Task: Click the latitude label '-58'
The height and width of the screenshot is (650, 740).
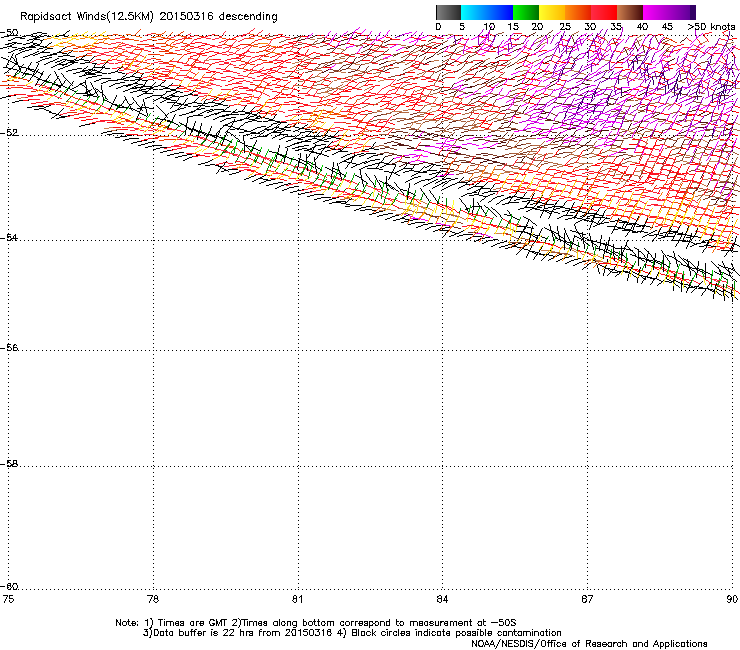Action: click(x=9, y=464)
